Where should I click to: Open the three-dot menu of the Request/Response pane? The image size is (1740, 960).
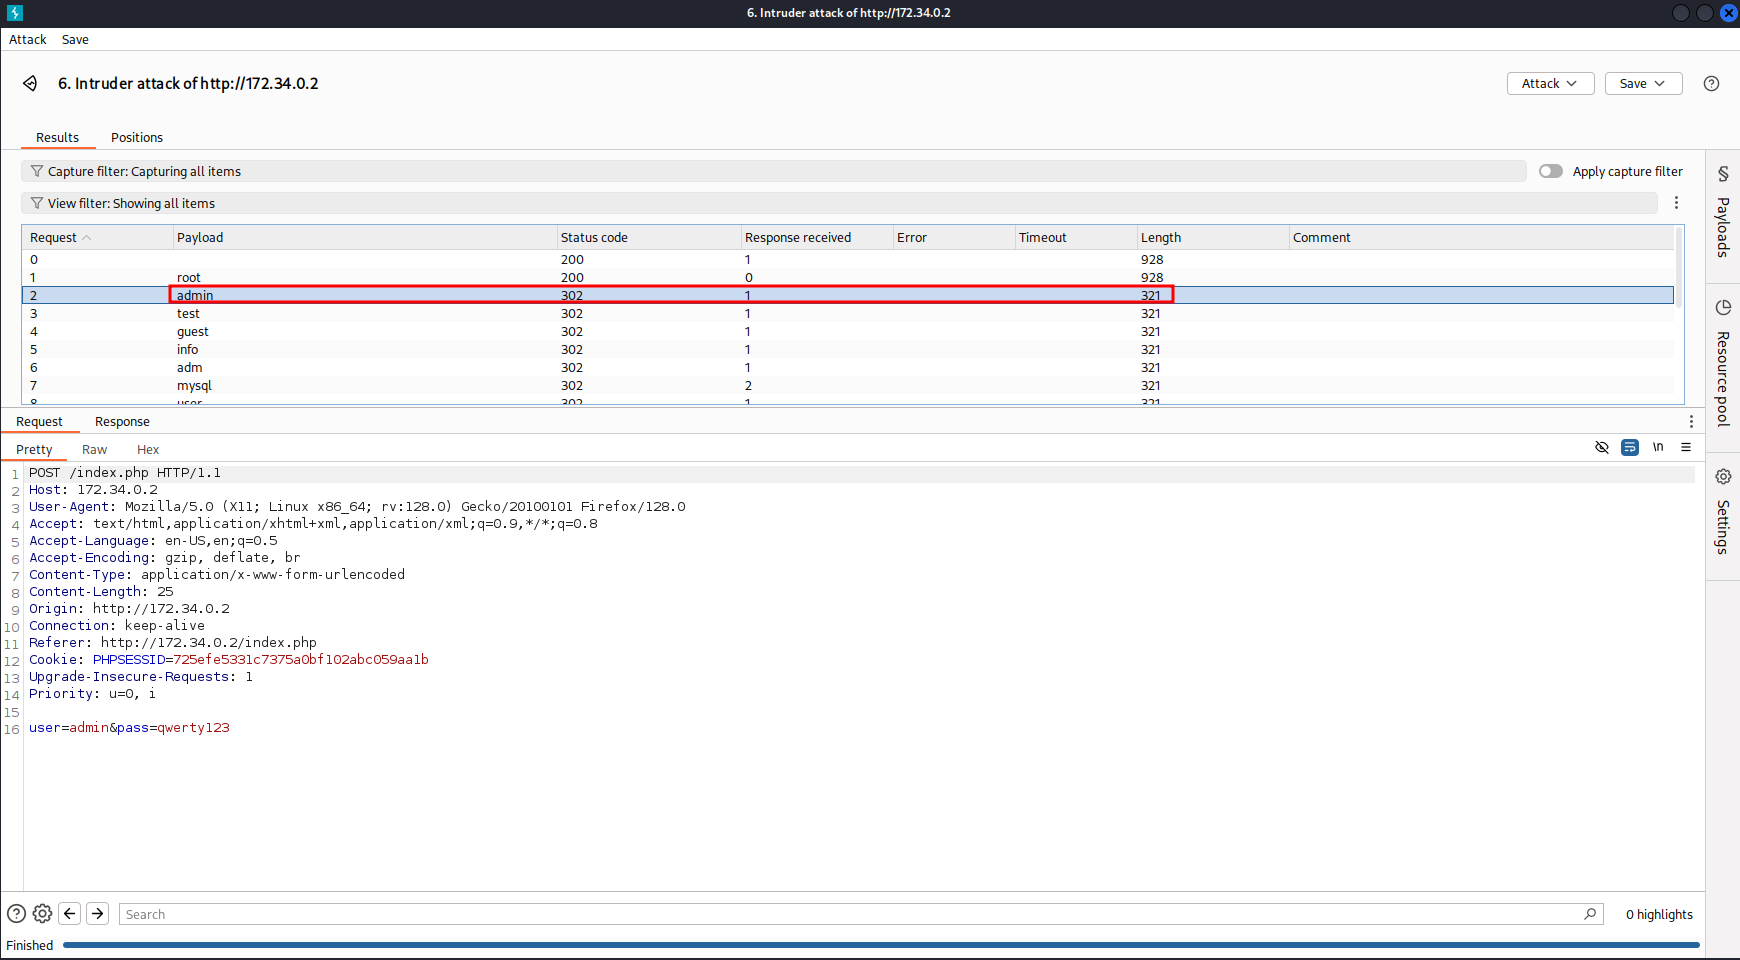point(1691,422)
